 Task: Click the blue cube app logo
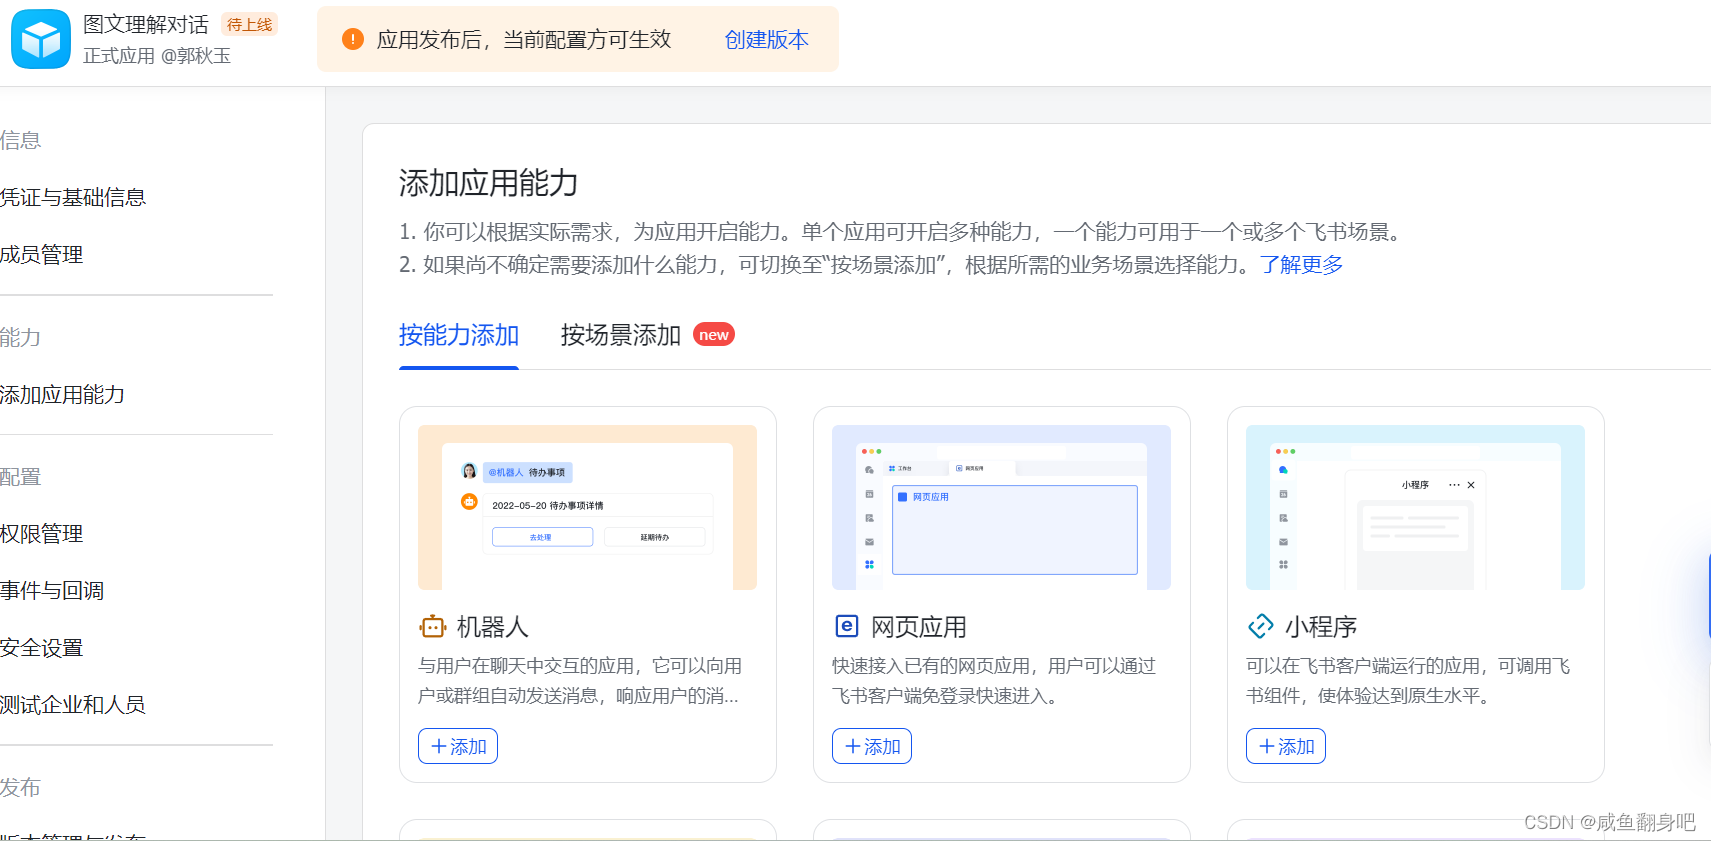pyautogui.click(x=41, y=39)
